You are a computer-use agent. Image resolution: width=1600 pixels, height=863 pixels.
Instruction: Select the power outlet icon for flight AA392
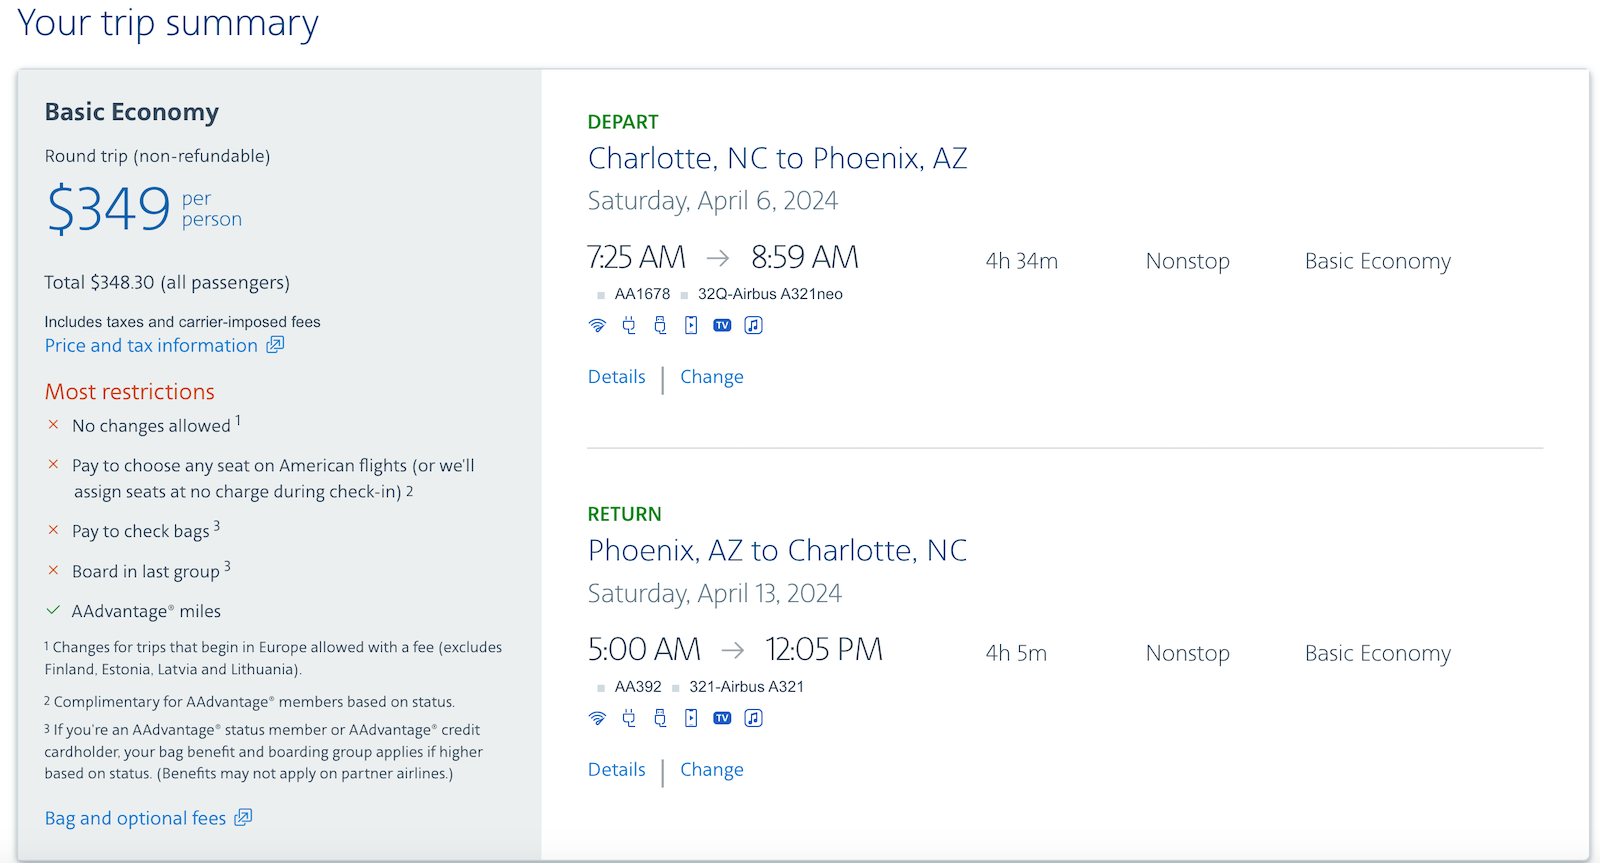[x=628, y=717]
